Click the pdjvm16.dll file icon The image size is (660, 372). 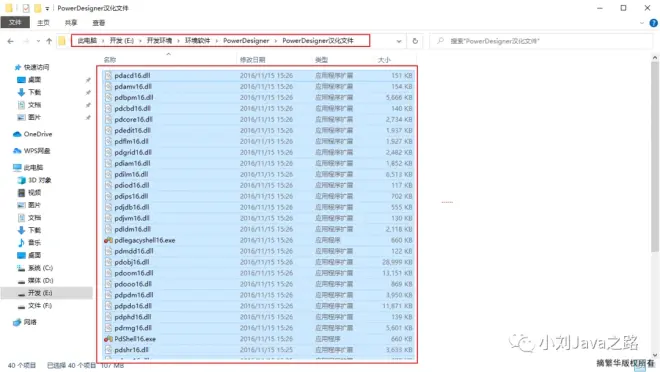pyautogui.click(x=108, y=218)
